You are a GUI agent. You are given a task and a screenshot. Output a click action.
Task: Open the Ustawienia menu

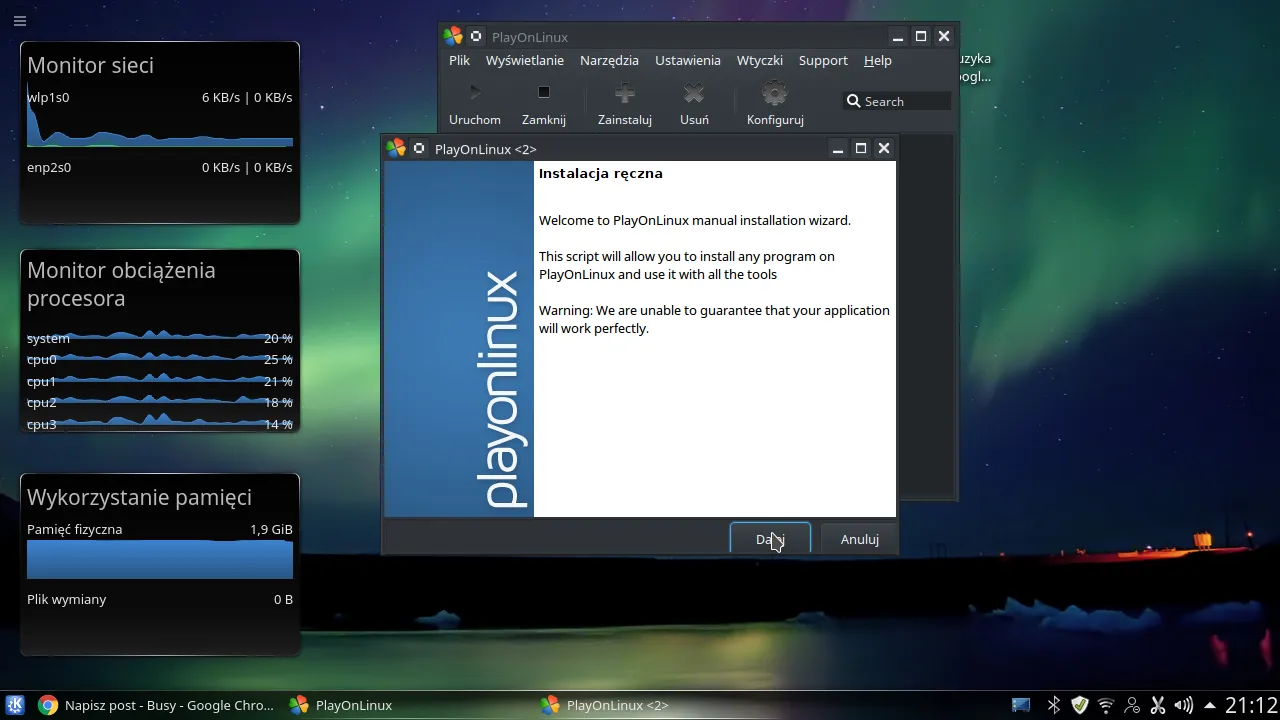pyautogui.click(x=688, y=60)
